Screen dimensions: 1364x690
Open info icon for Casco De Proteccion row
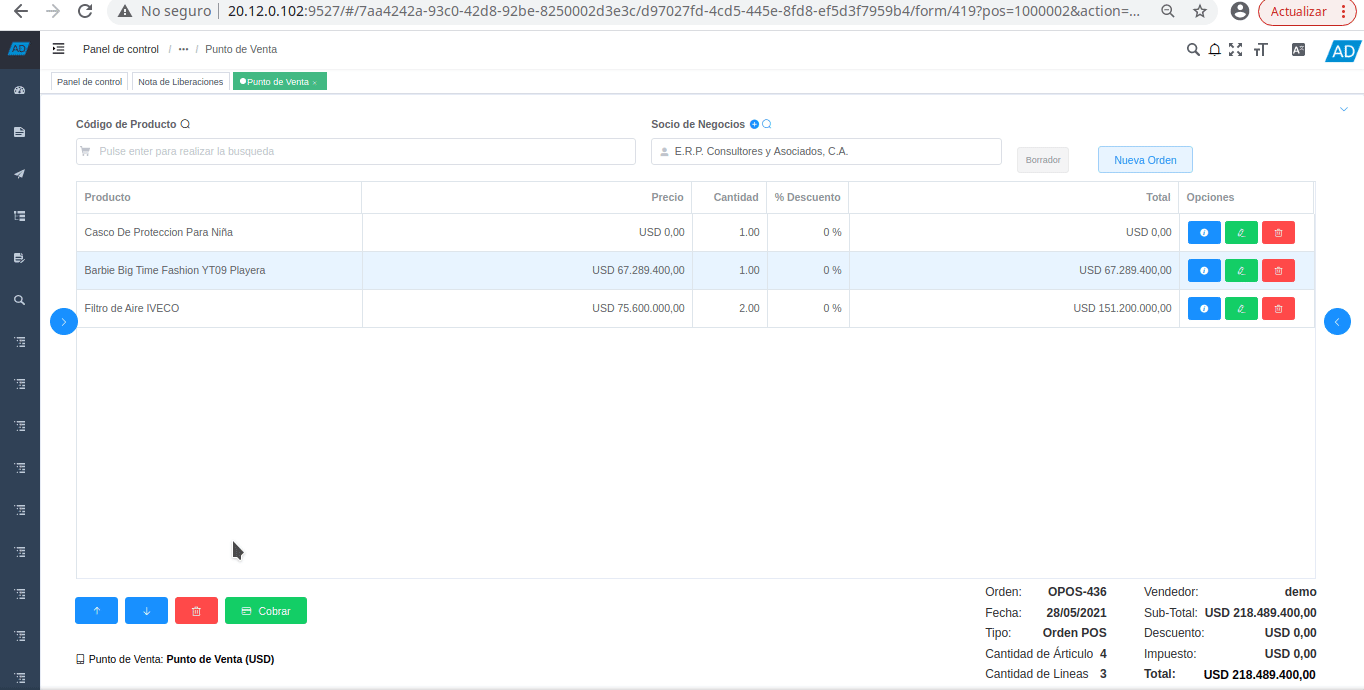click(1204, 233)
